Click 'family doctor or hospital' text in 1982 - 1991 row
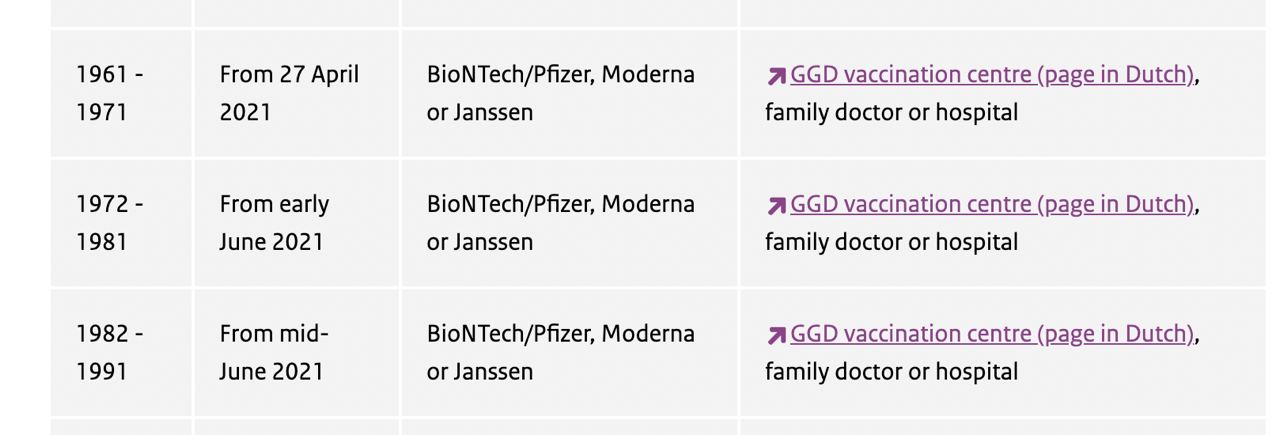Screen dimensions: 1280x435 891,372
